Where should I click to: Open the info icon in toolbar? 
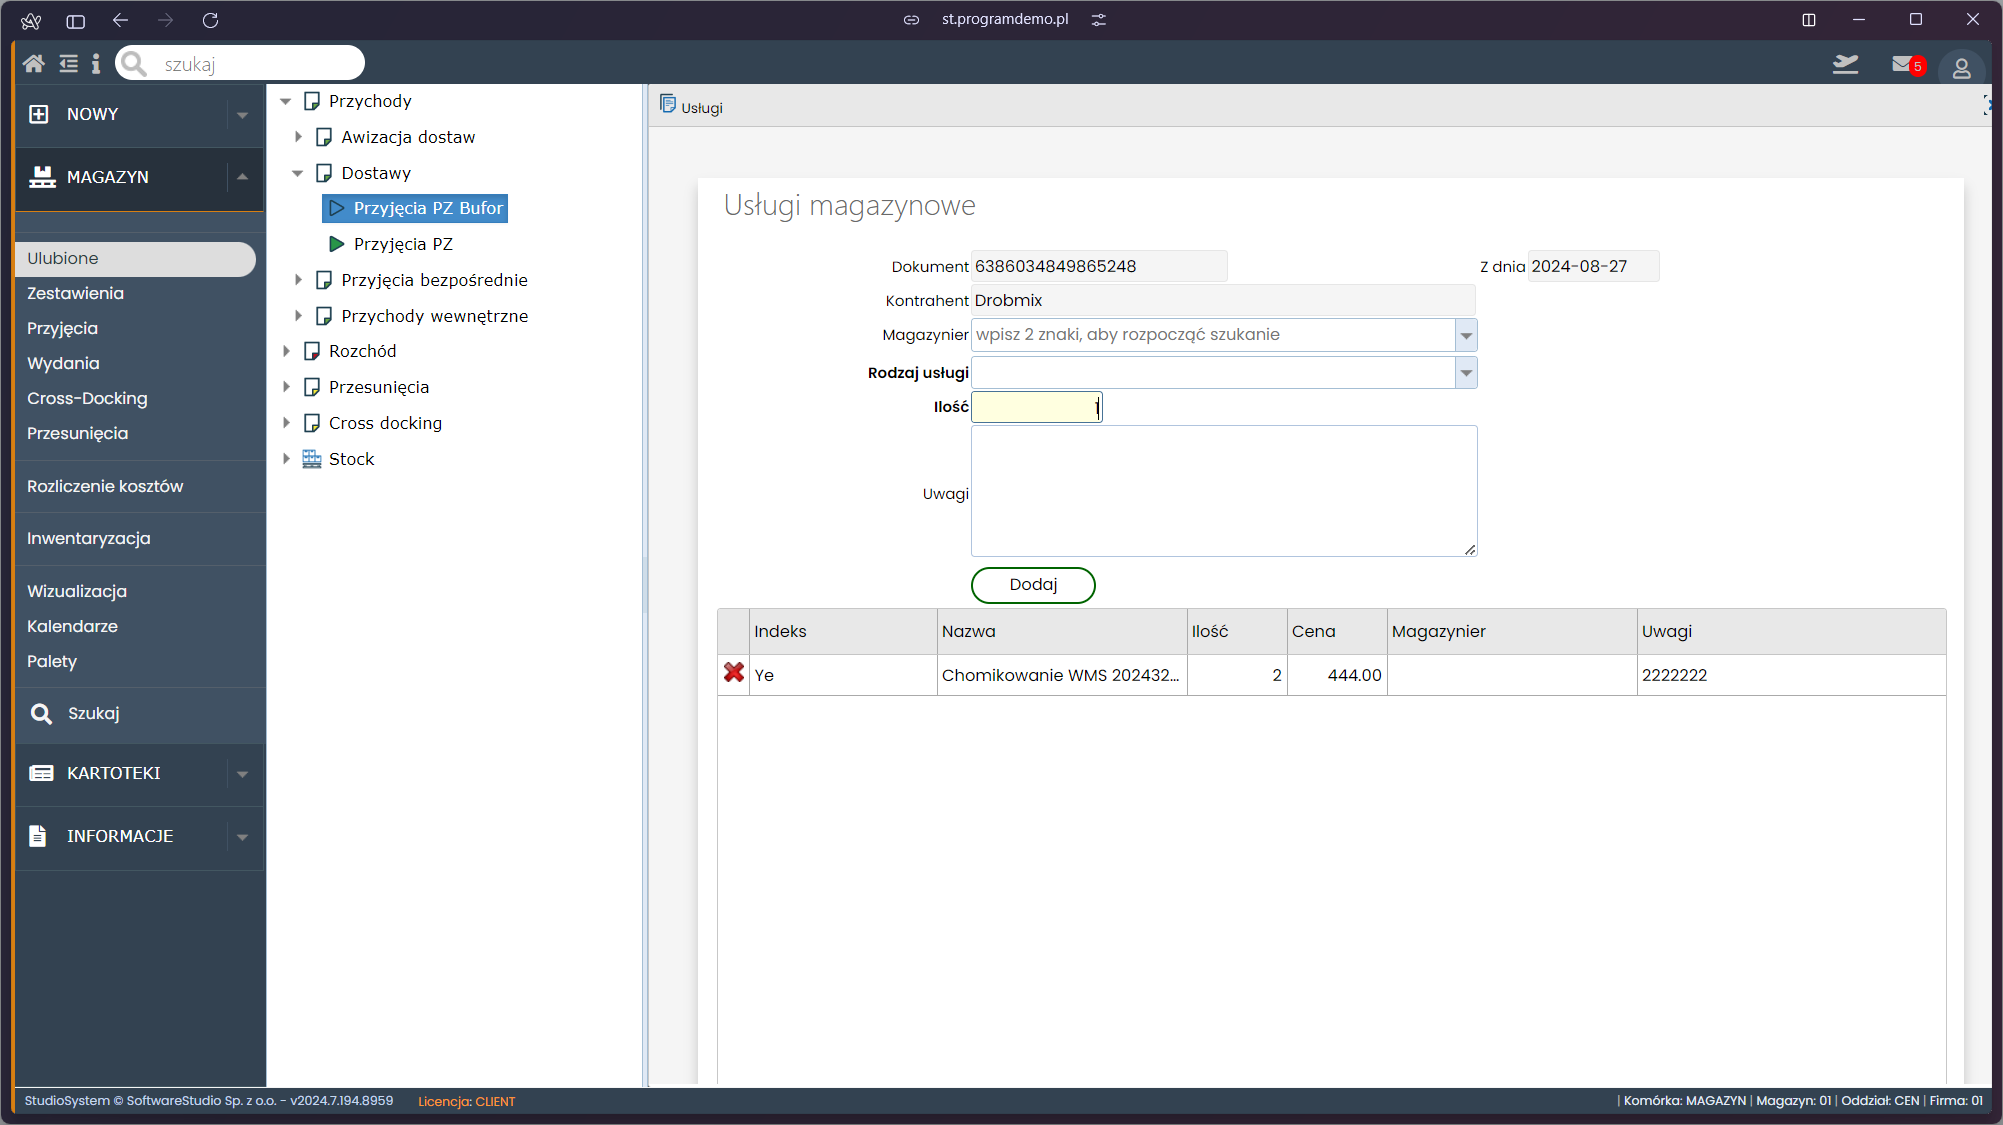(x=96, y=64)
